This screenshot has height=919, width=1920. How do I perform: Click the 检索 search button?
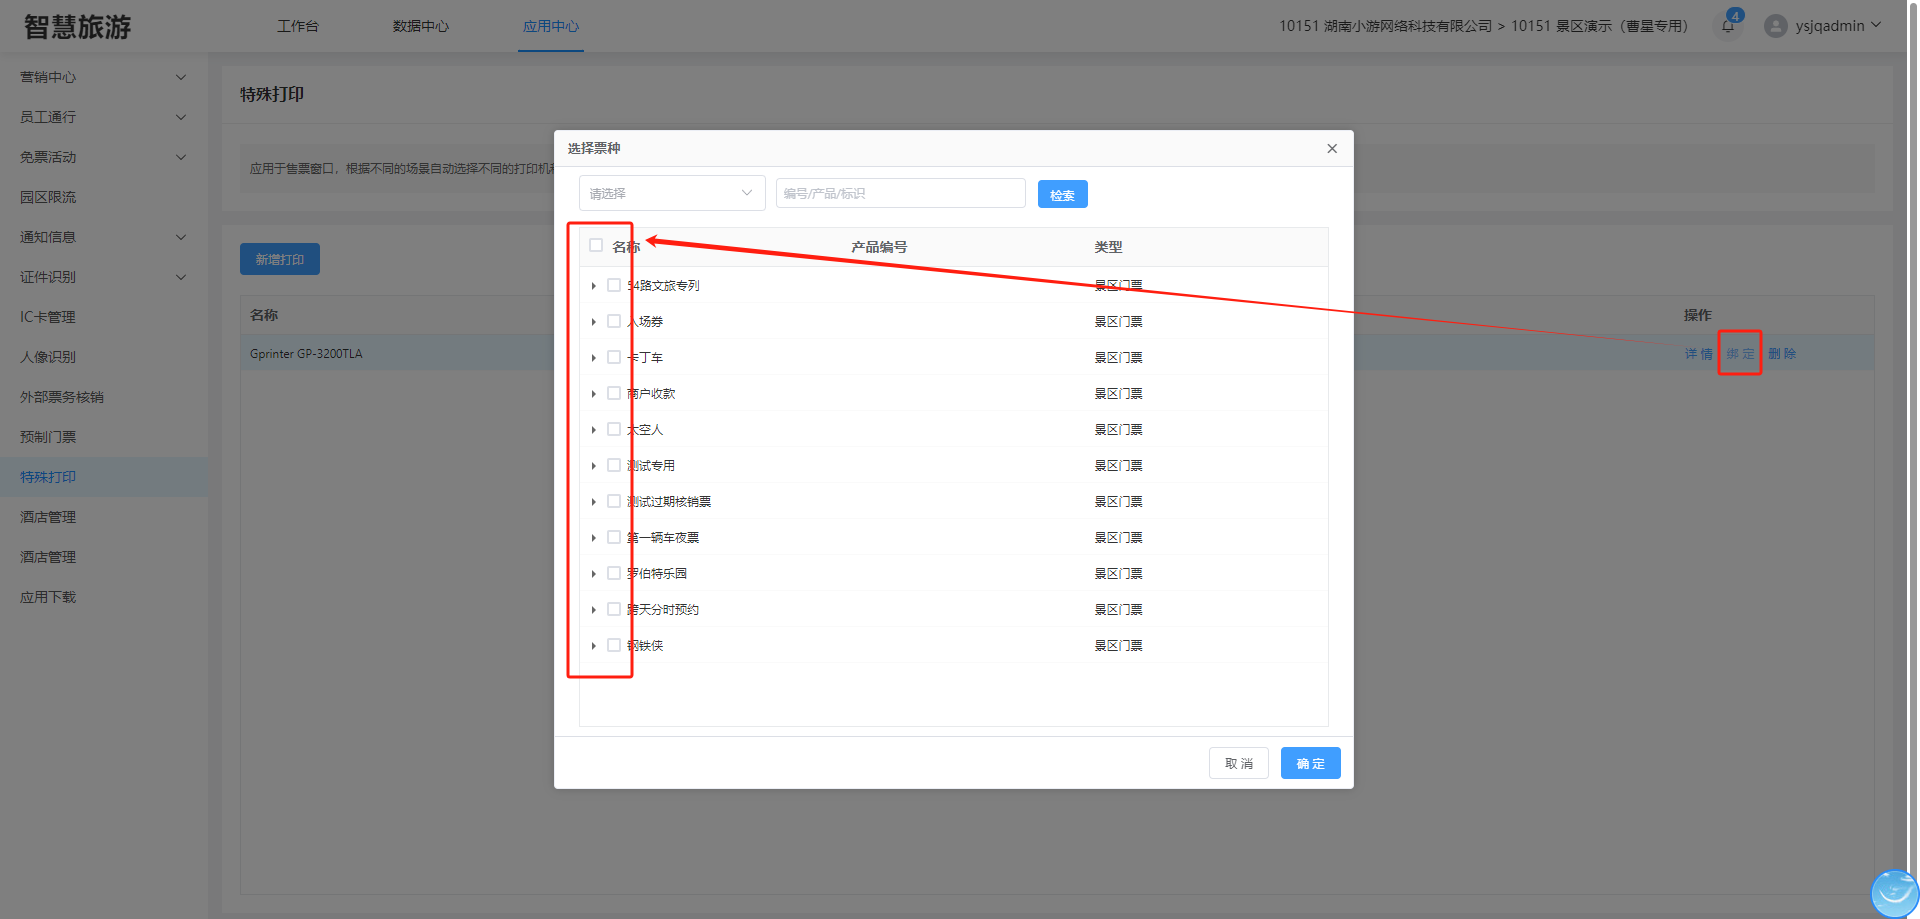pyautogui.click(x=1062, y=195)
